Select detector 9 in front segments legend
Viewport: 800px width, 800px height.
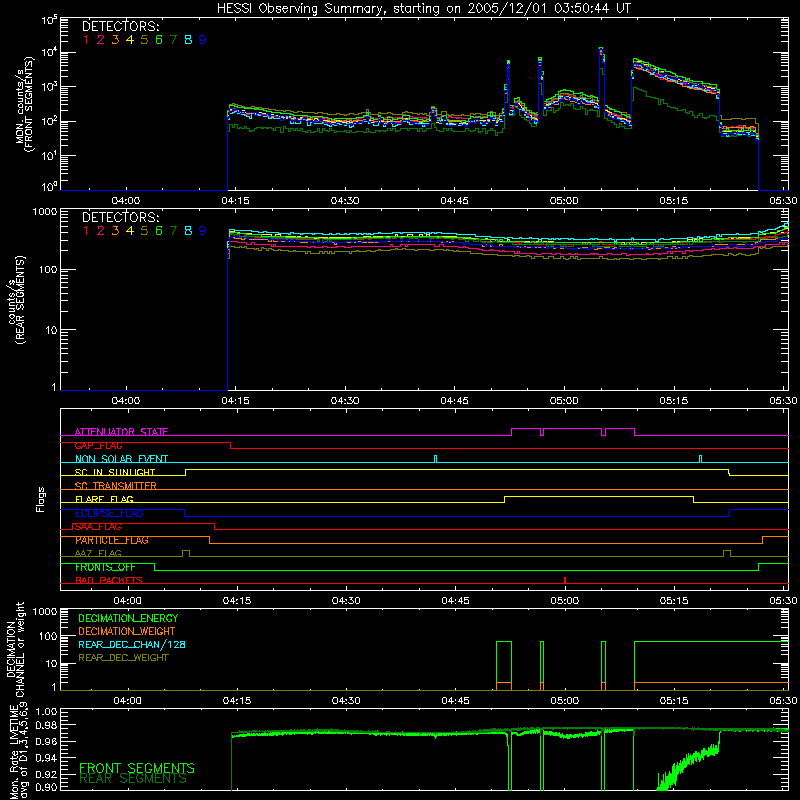[203, 40]
